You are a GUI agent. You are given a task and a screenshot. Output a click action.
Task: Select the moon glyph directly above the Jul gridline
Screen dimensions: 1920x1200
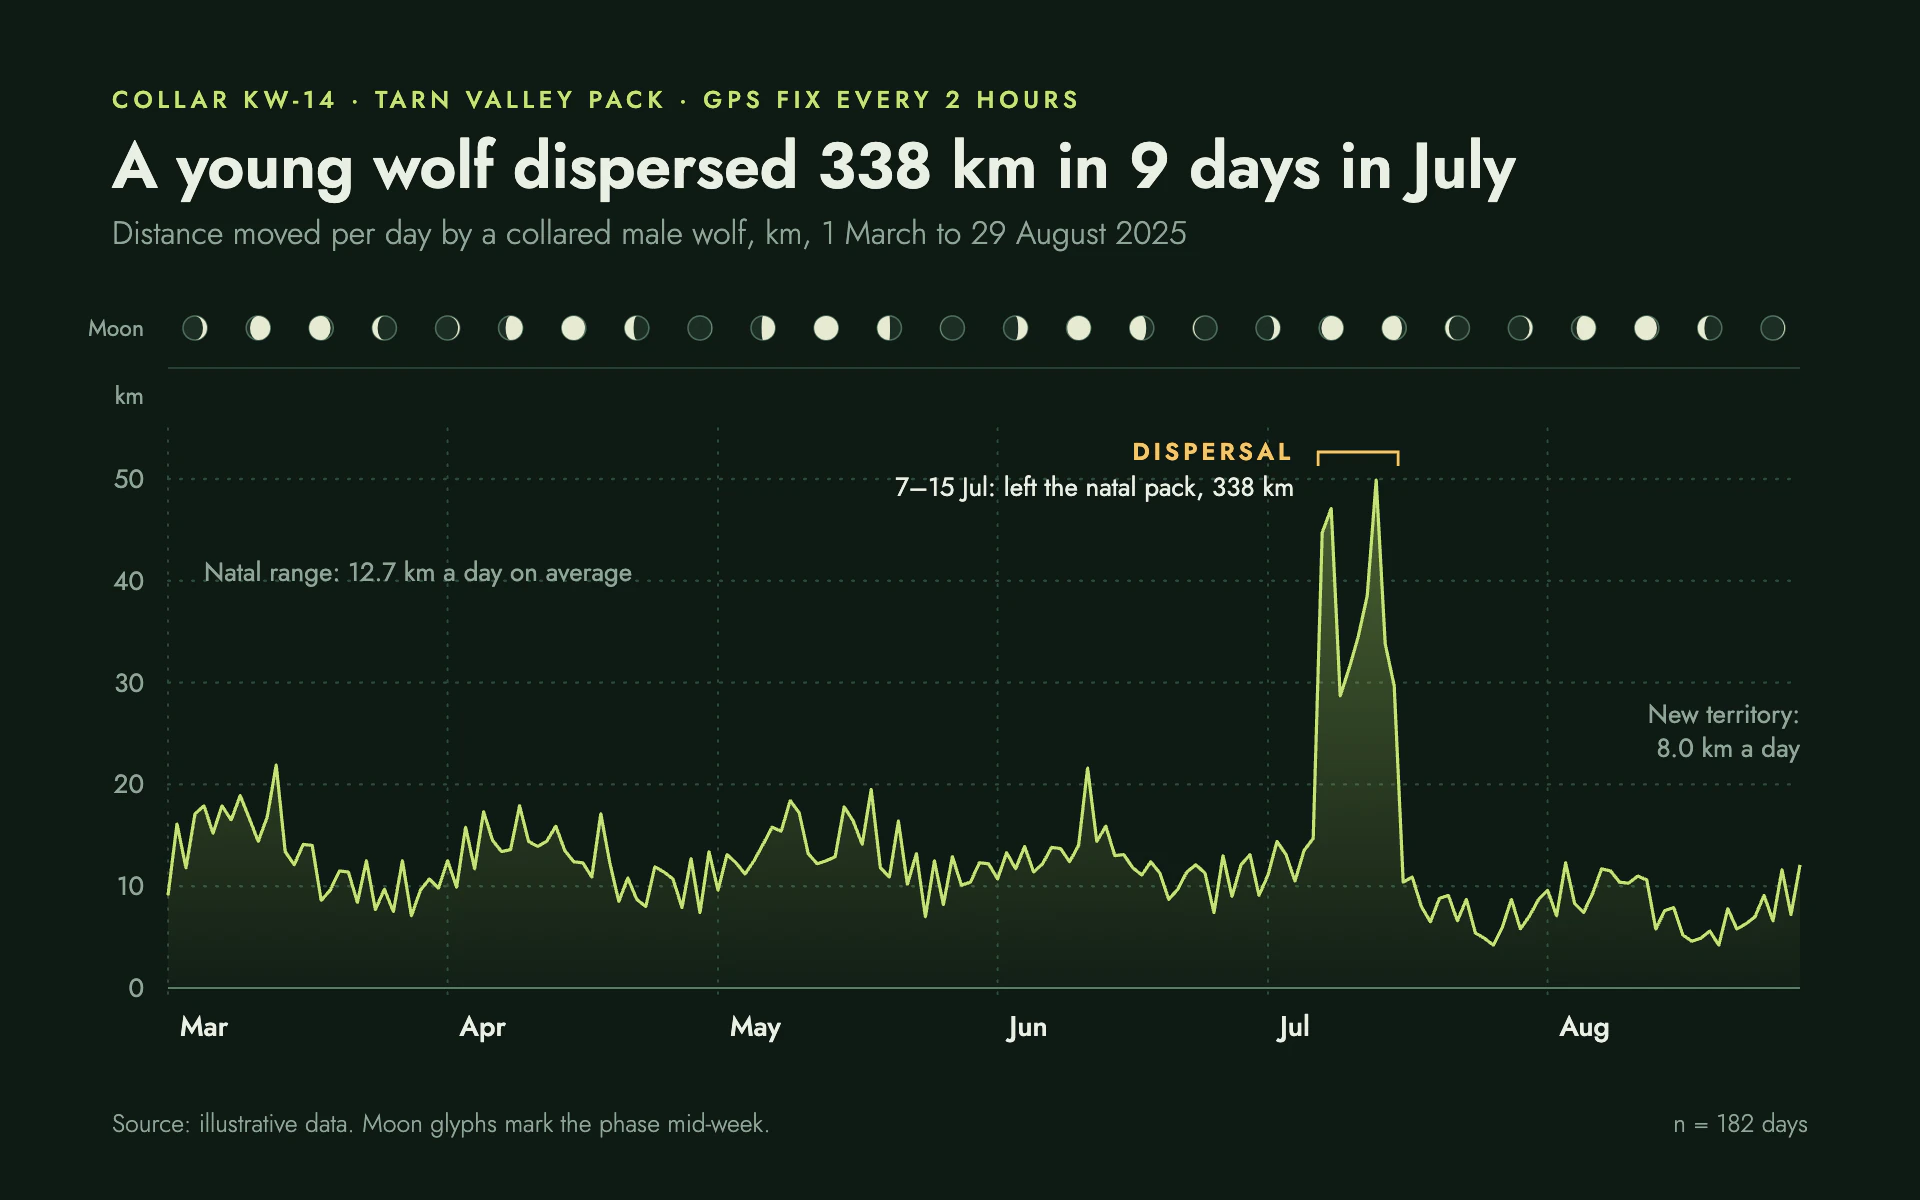point(1268,328)
